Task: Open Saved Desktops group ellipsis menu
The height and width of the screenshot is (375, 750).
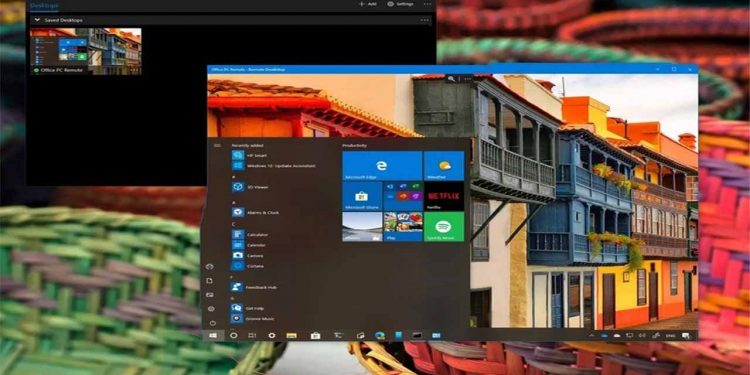Action: (424, 20)
